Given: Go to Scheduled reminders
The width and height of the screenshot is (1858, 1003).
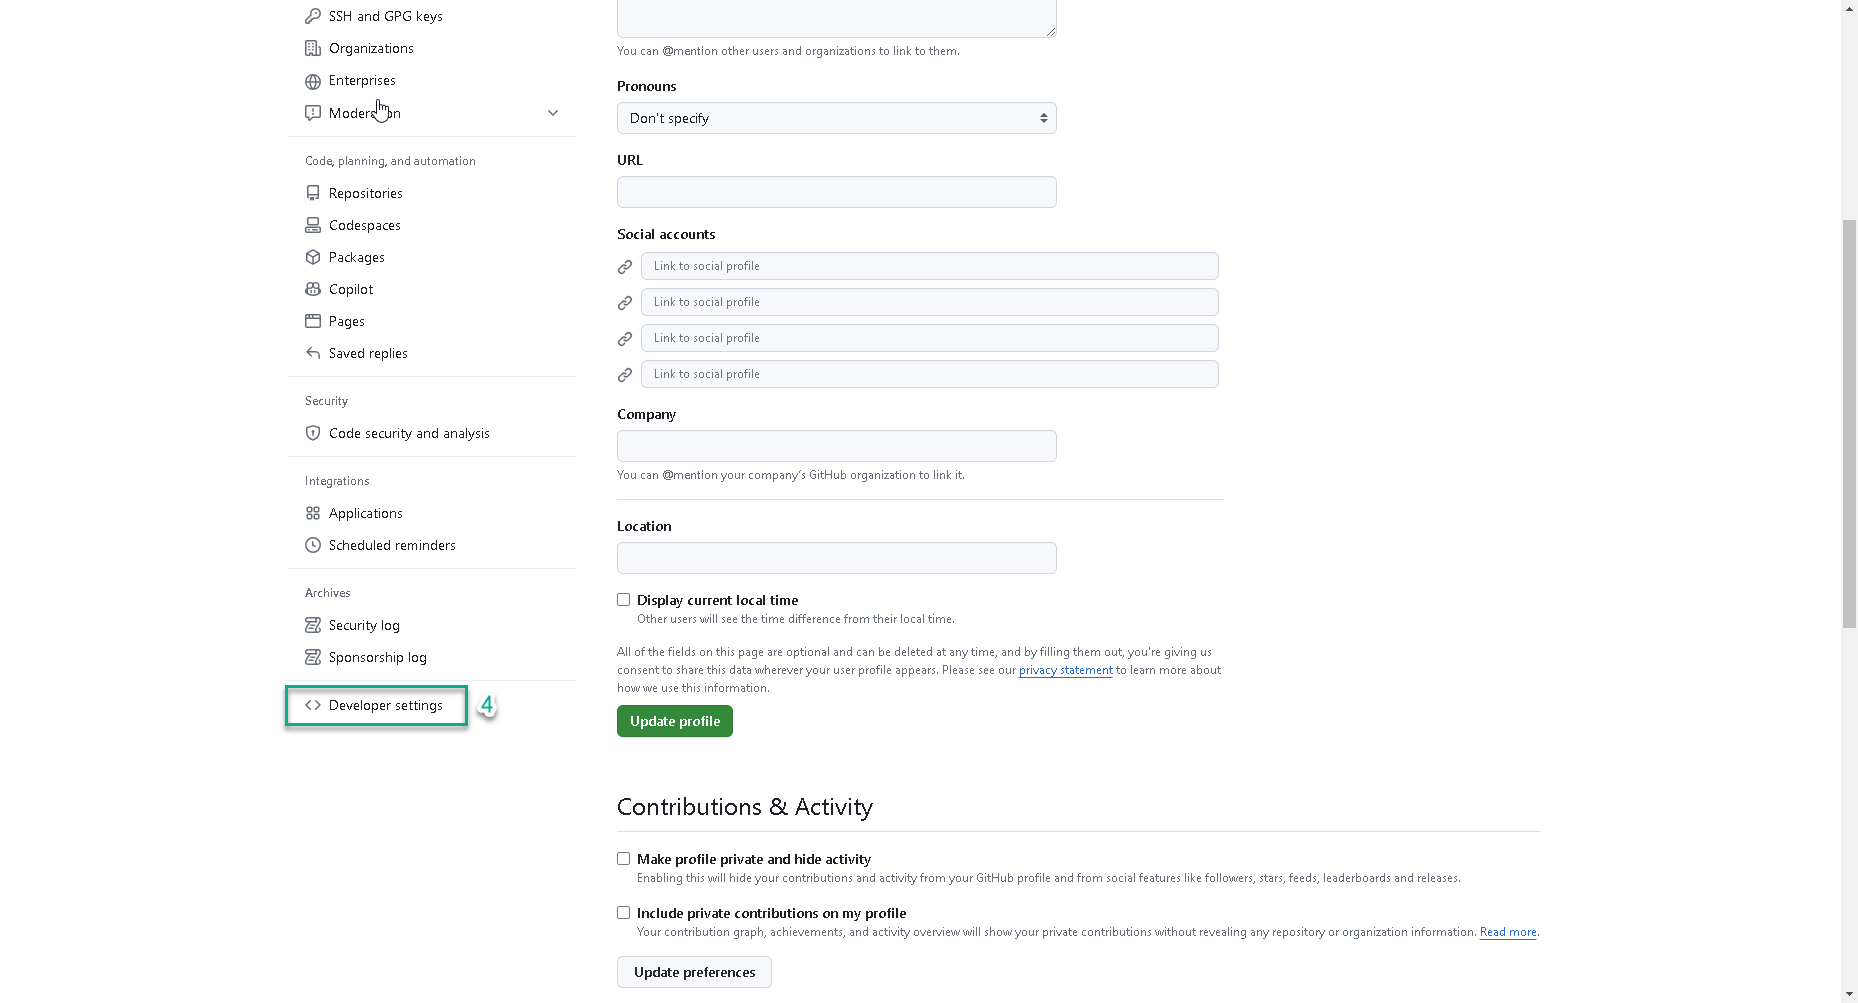Looking at the screenshot, I should pyautogui.click(x=392, y=545).
